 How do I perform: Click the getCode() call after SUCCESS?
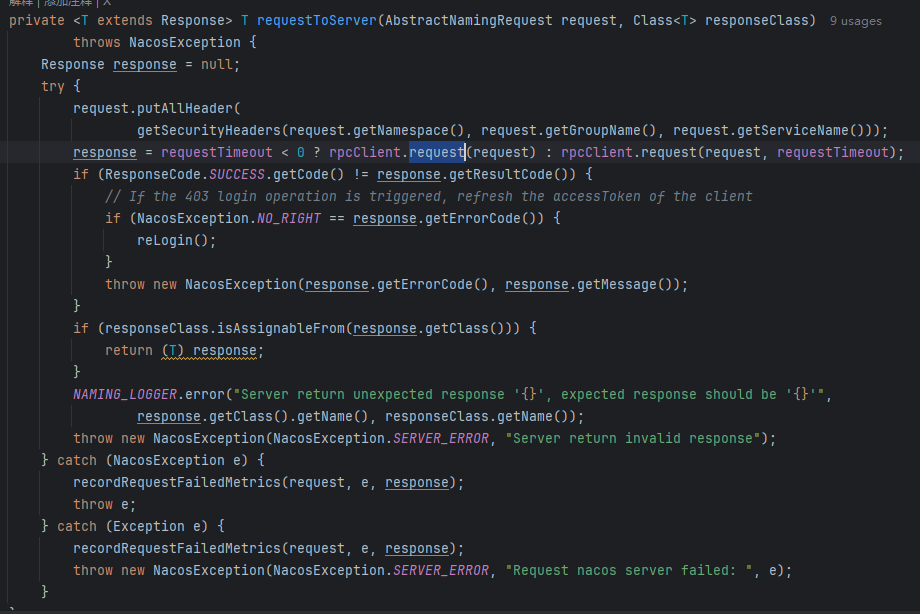pos(309,174)
